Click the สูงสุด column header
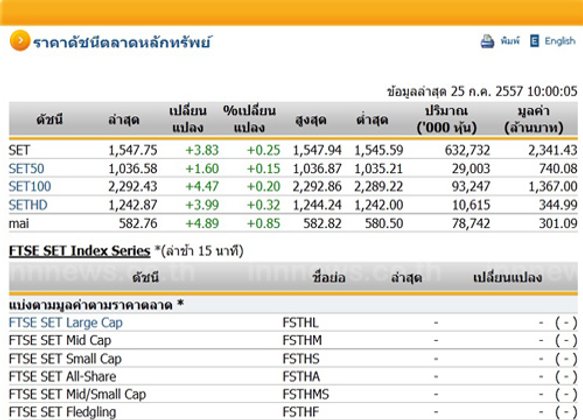Screen dimensions: 583x420 pos(311,120)
